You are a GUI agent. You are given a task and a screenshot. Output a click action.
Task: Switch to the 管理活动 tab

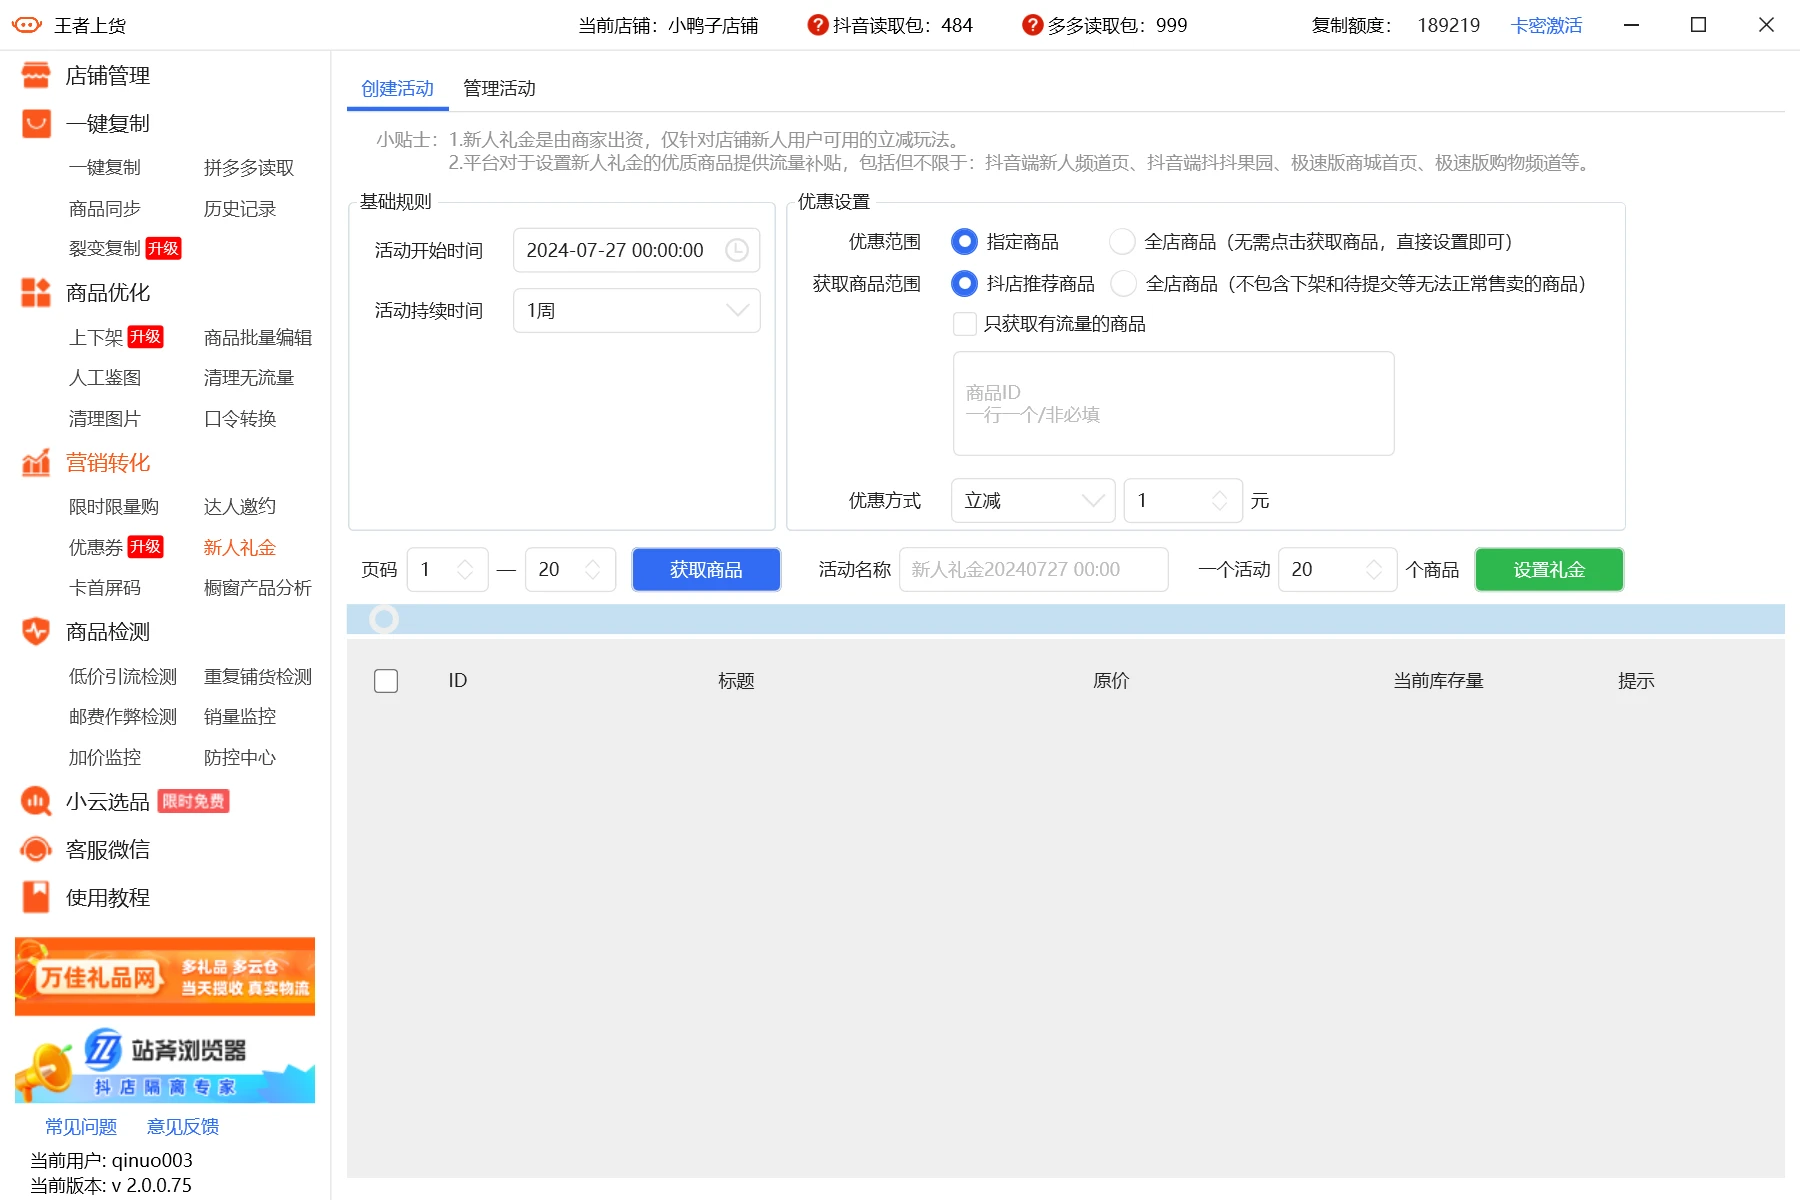(499, 88)
